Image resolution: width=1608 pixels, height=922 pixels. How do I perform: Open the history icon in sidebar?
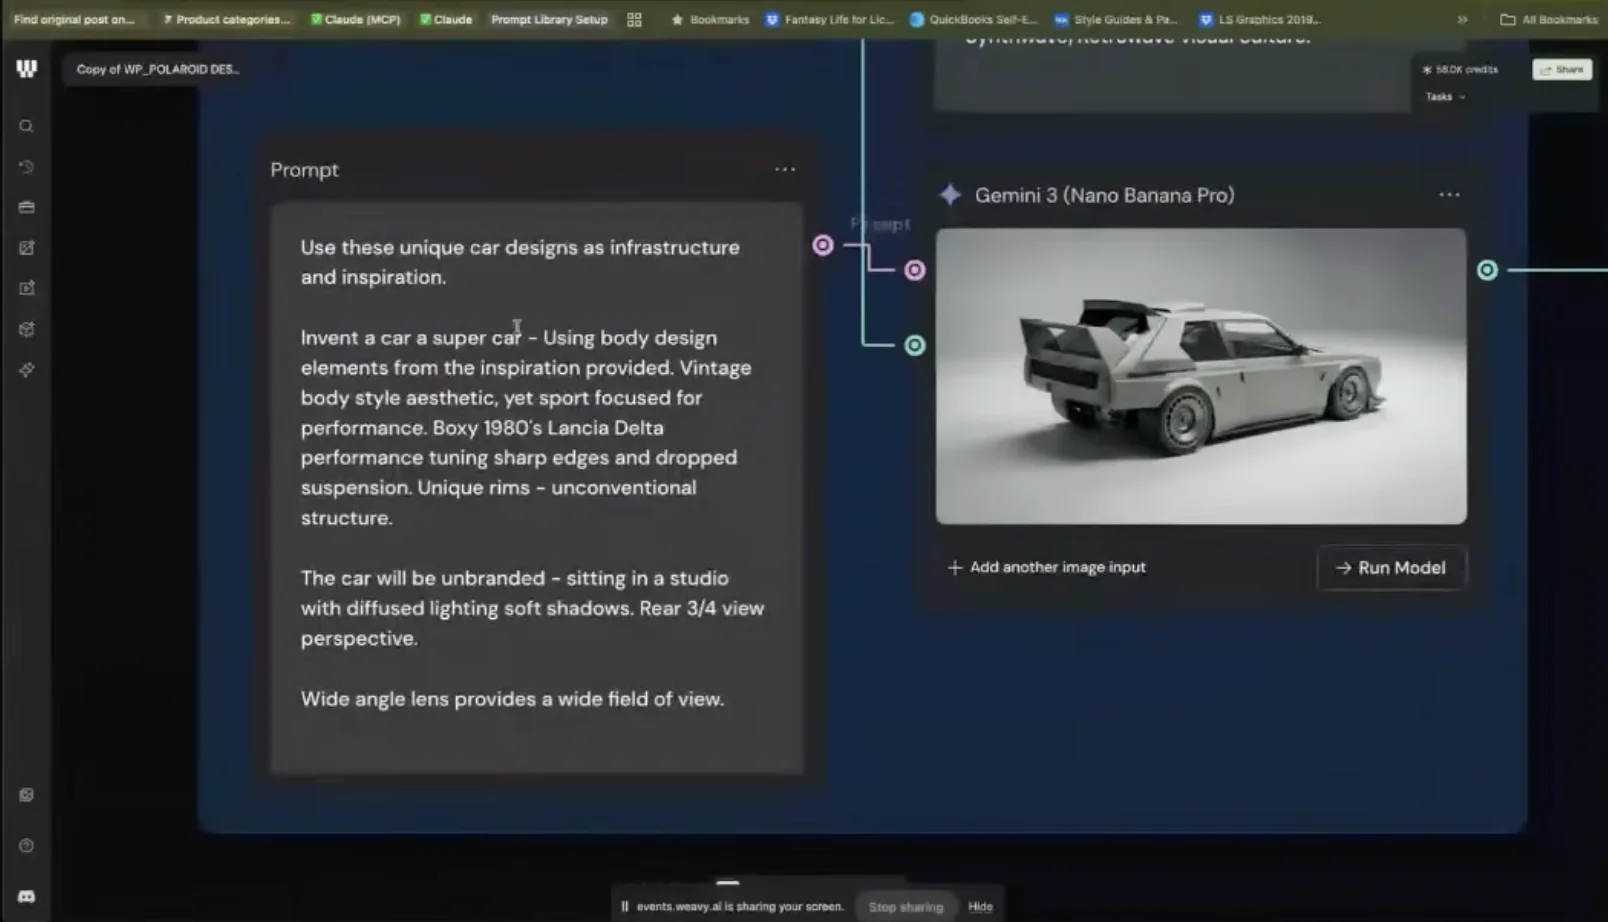click(26, 167)
